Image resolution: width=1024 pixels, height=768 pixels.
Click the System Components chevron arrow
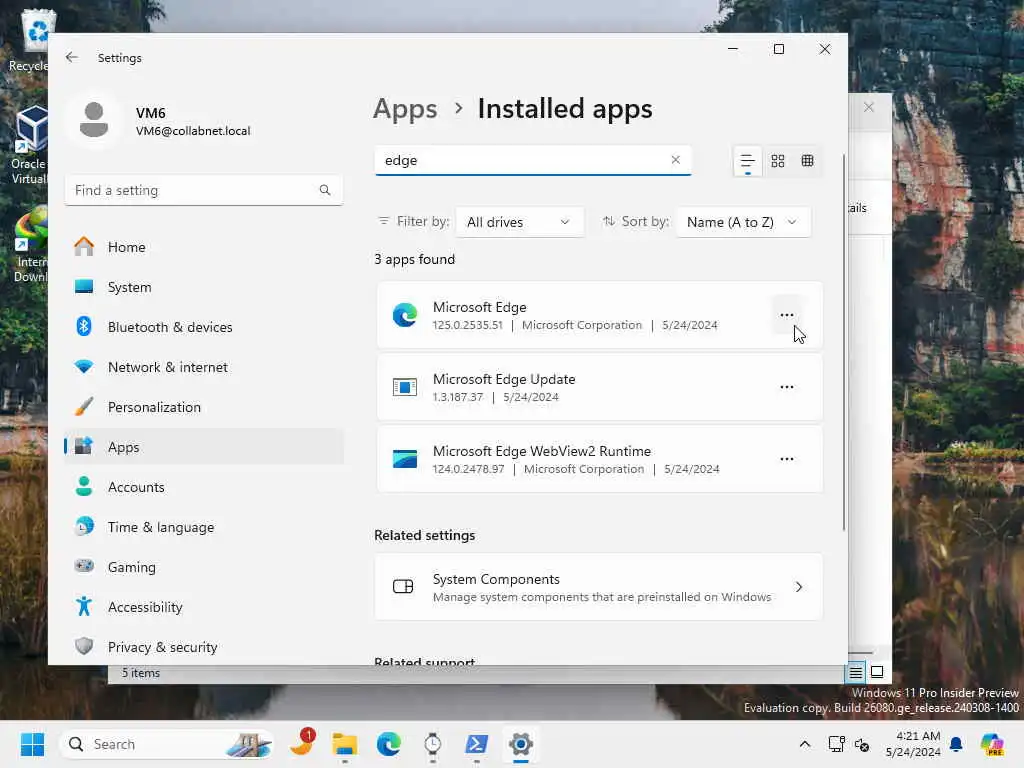click(799, 586)
